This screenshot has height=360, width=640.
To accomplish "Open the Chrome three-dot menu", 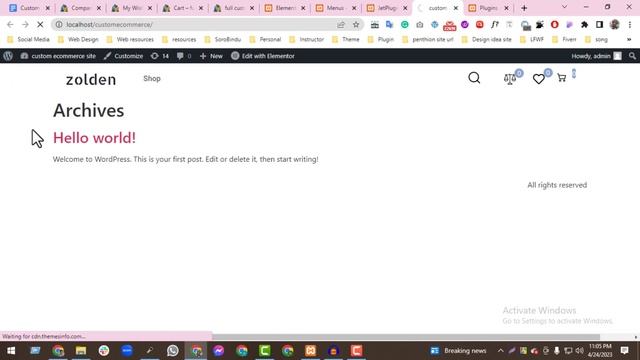I will coord(630,24).
